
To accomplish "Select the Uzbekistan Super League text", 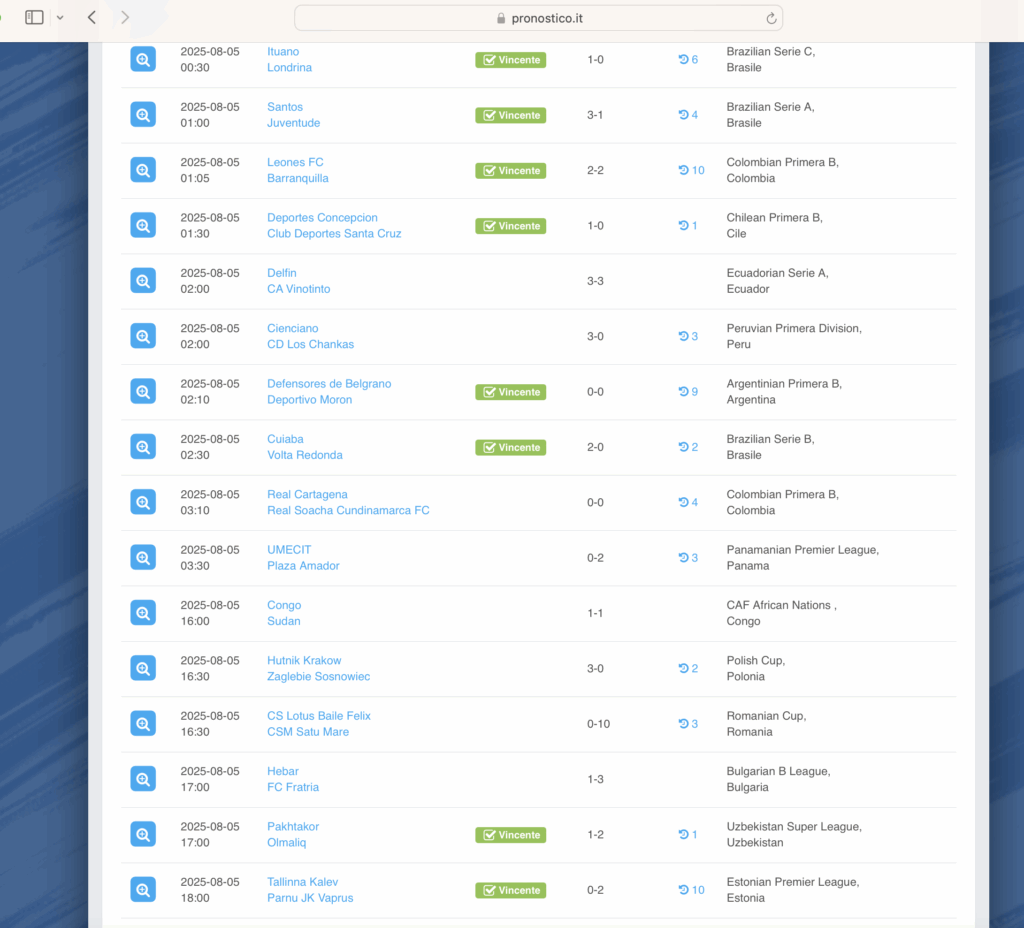I will click(794, 827).
